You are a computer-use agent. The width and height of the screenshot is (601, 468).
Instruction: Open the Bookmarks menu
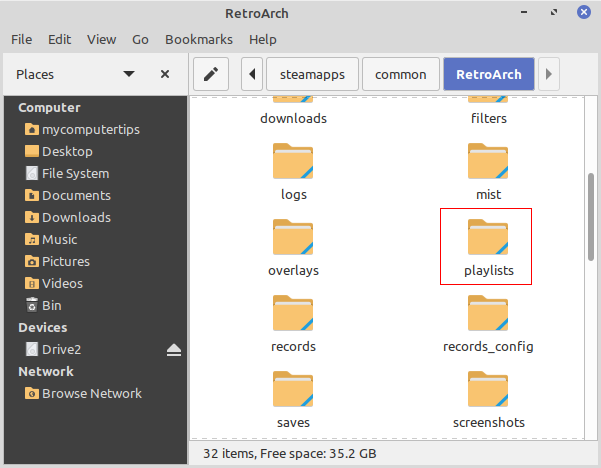click(199, 39)
